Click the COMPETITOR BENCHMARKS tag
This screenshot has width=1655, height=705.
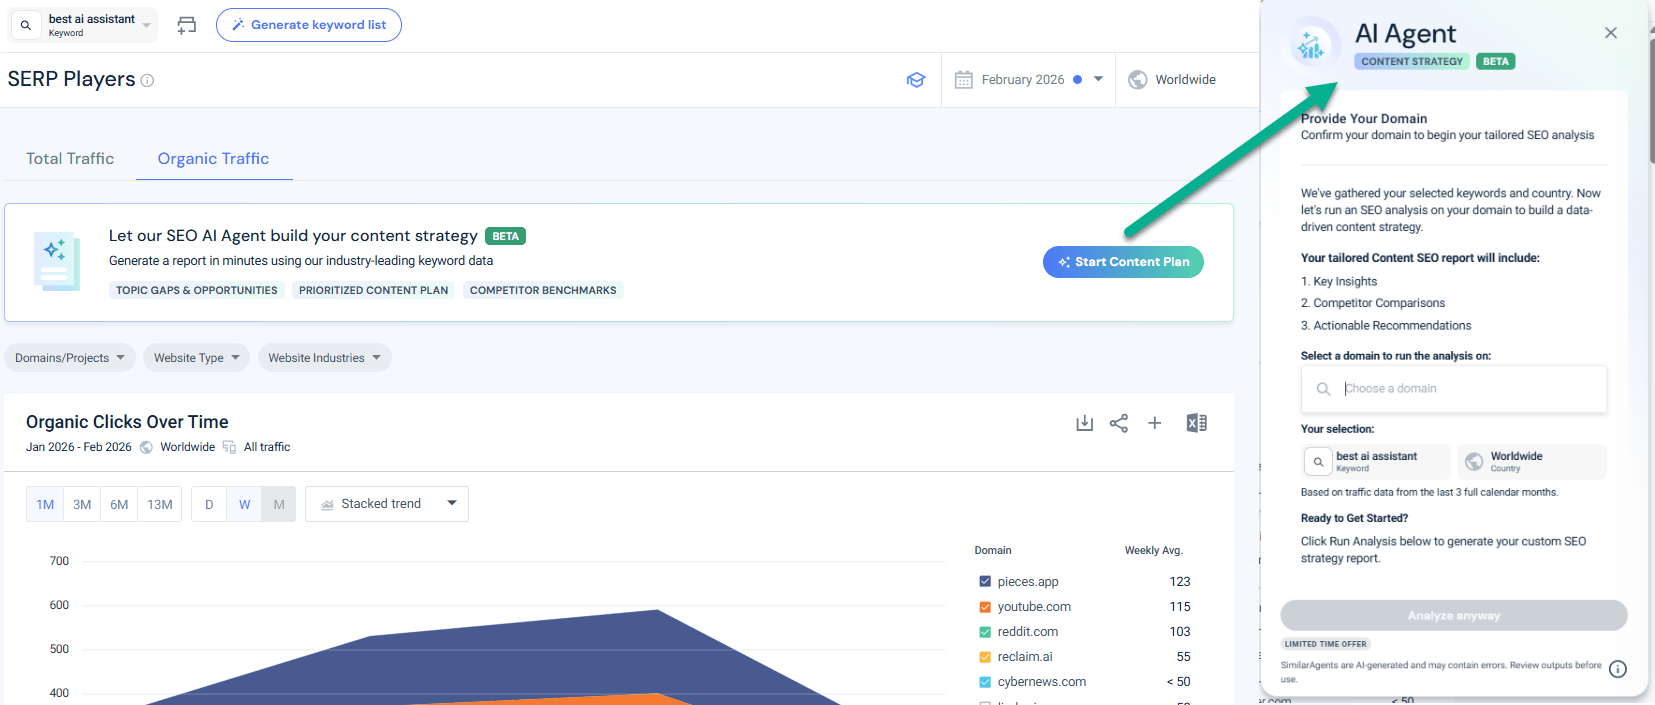coord(543,290)
